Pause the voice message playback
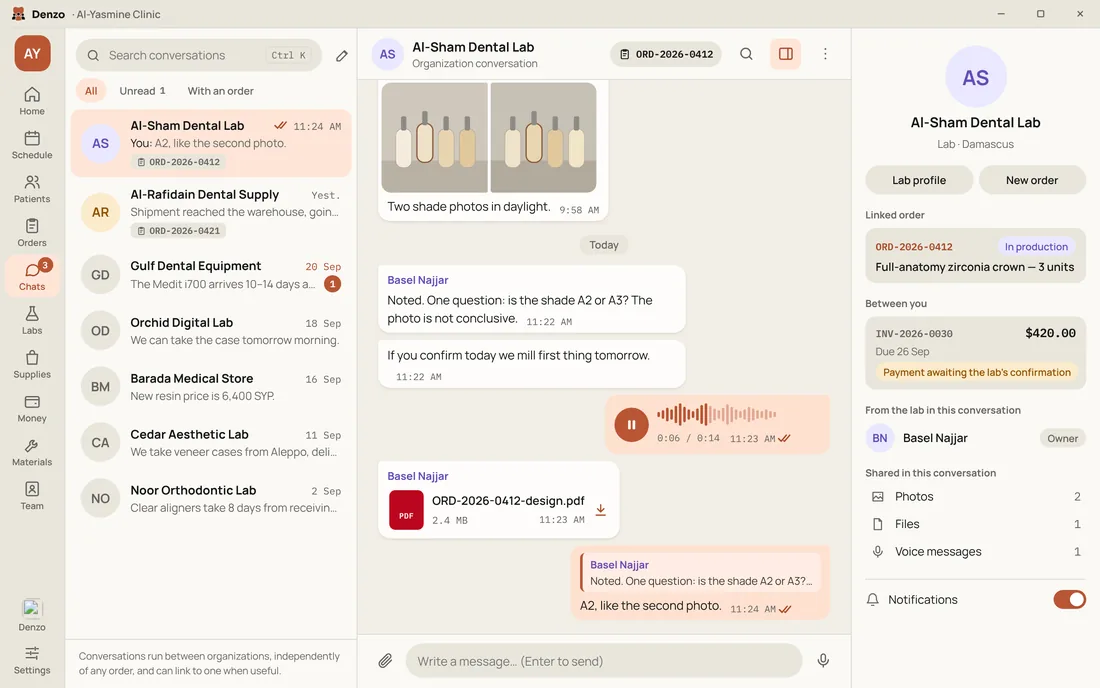The image size is (1100, 688). (x=631, y=424)
